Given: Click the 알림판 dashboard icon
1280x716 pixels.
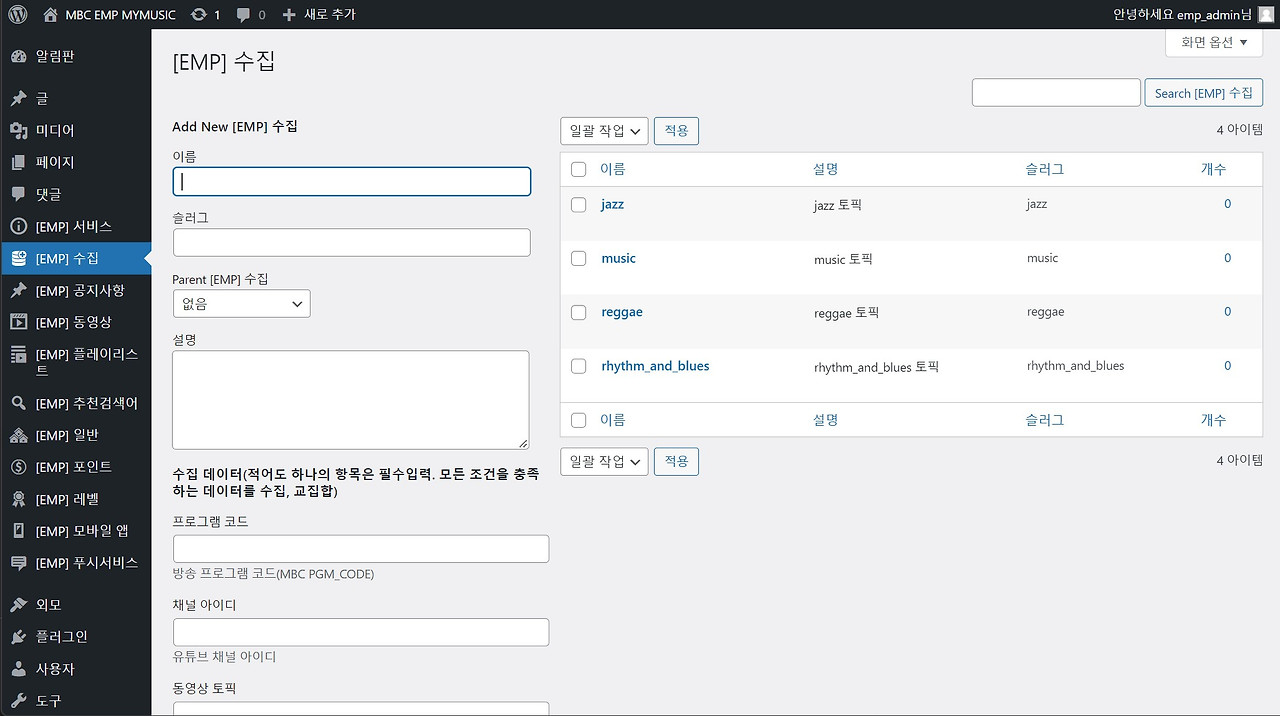Looking at the screenshot, I should 18,57.
